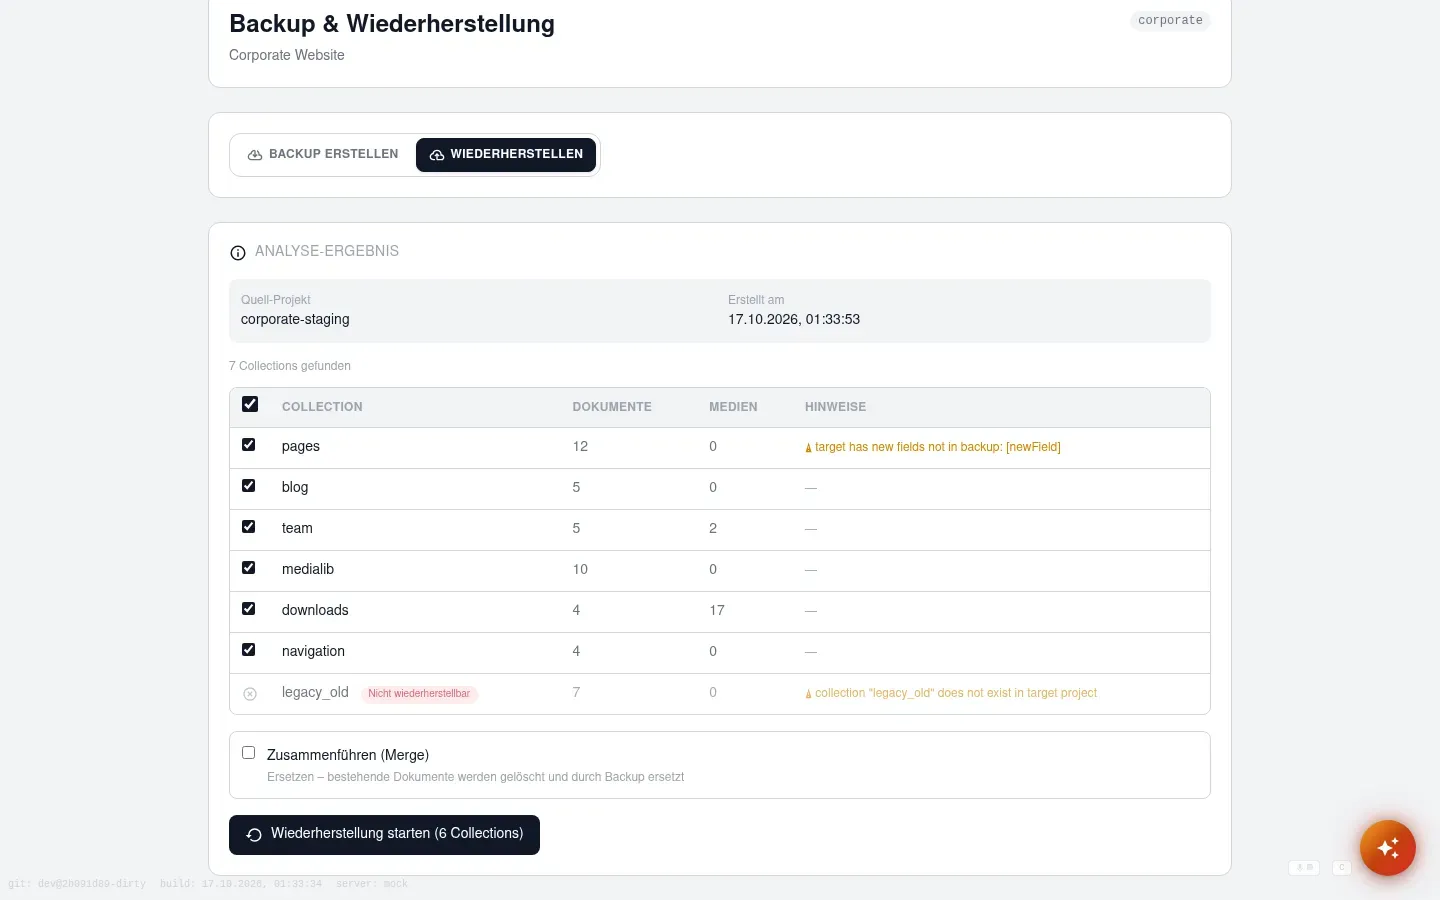Click the Nicht wiederherstellbar badge

click(x=419, y=694)
